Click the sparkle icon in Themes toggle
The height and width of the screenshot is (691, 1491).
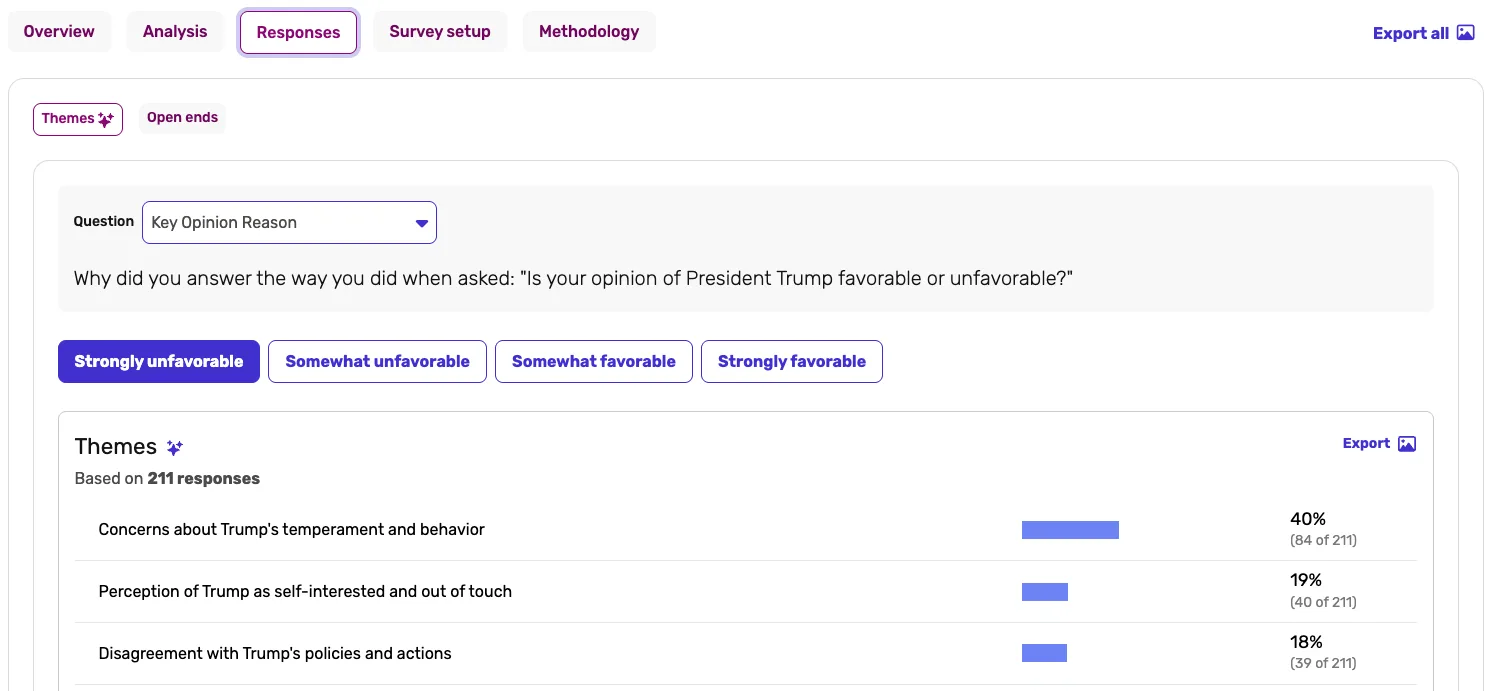(x=106, y=119)
